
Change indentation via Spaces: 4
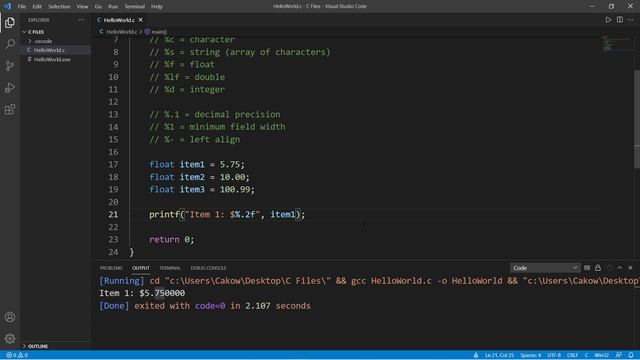click(530, 355)
